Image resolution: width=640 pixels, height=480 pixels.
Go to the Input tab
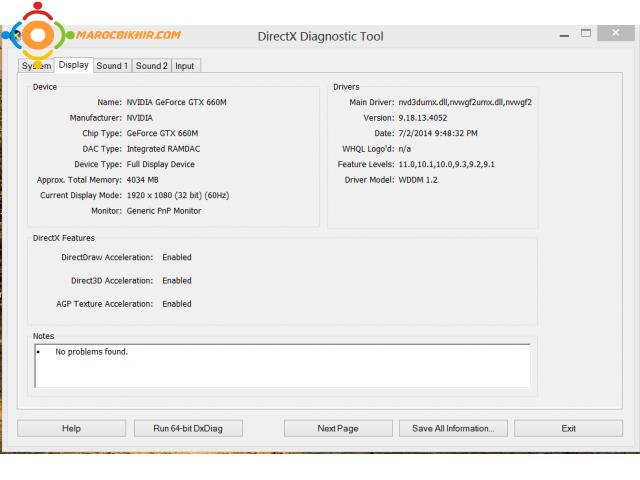point(184,66)
